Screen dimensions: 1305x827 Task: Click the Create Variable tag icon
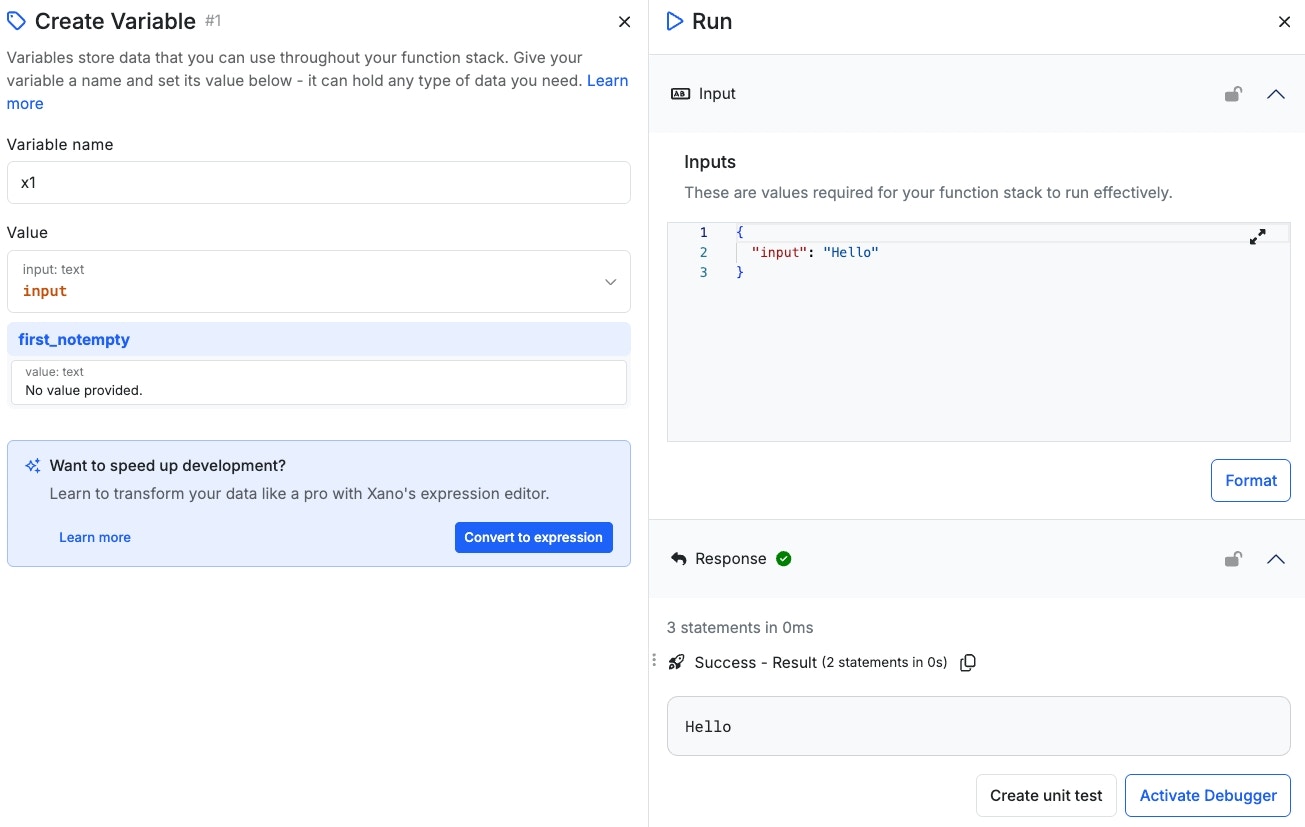pyautogui.click(x=16, y=21)
